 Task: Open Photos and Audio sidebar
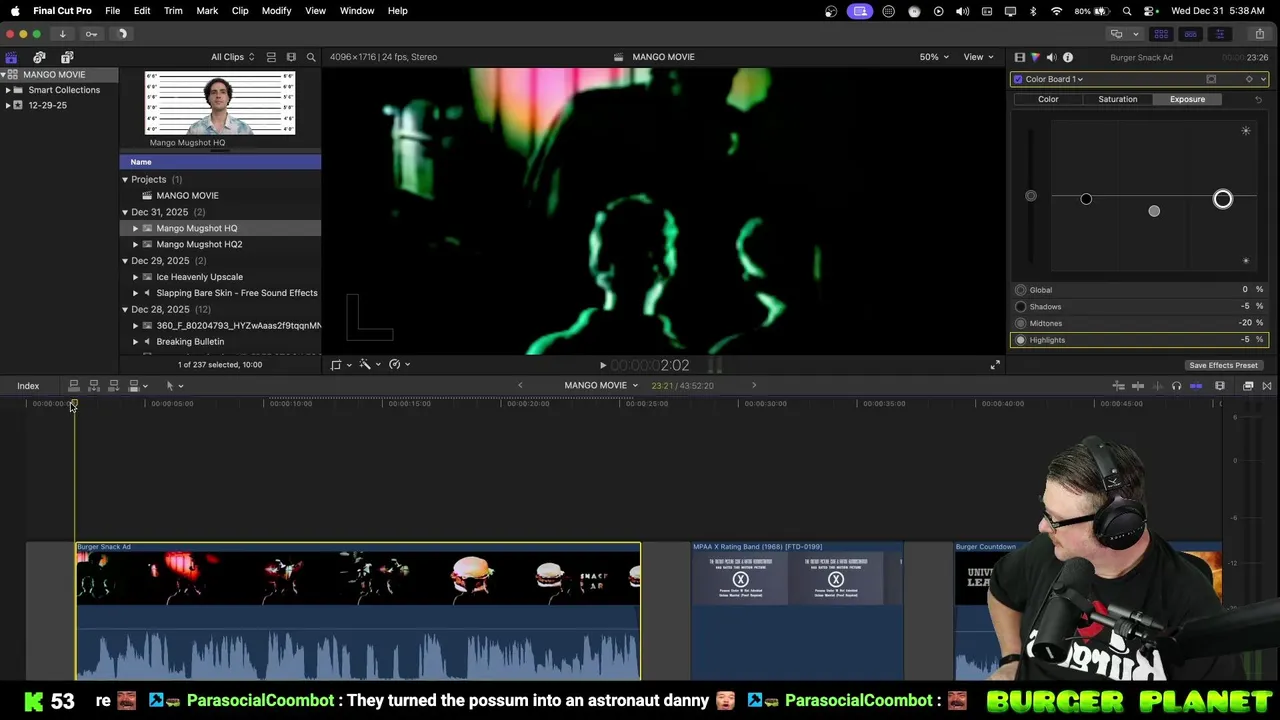coord(39,57)
